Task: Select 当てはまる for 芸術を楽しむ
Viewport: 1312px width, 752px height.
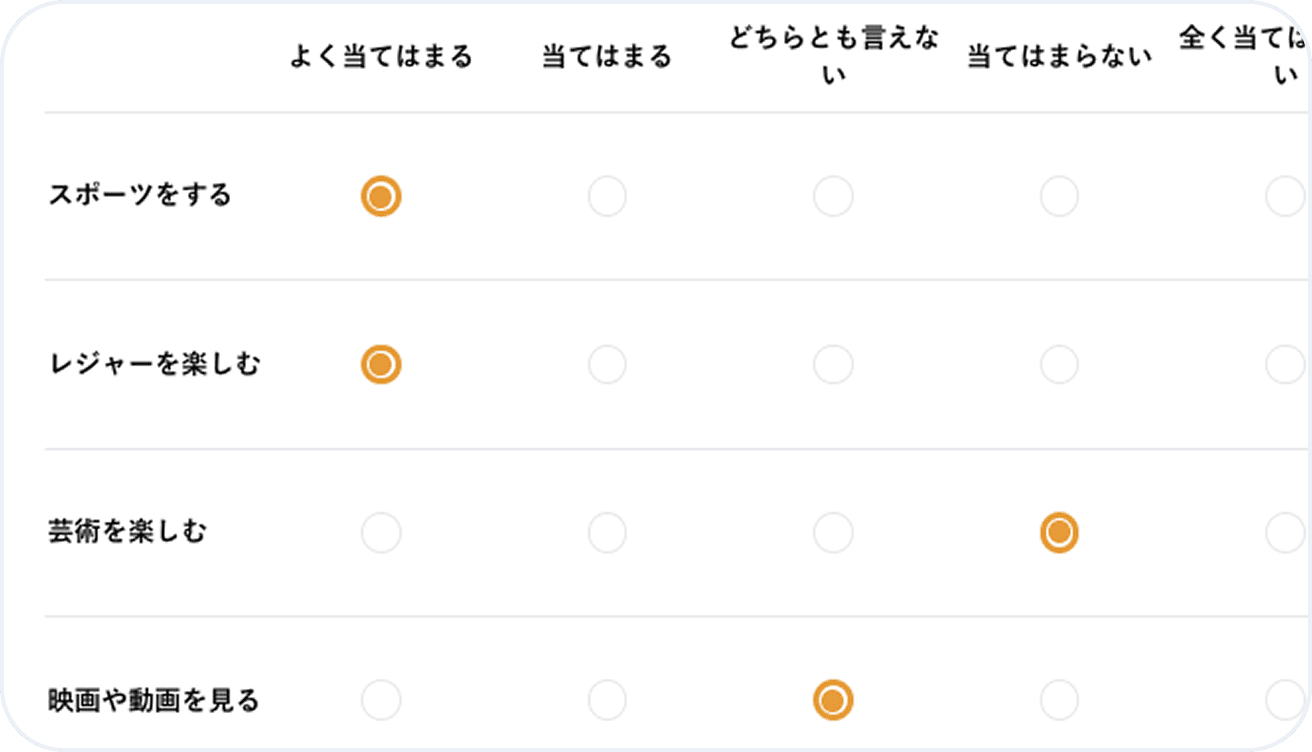Action: [606, 532]
